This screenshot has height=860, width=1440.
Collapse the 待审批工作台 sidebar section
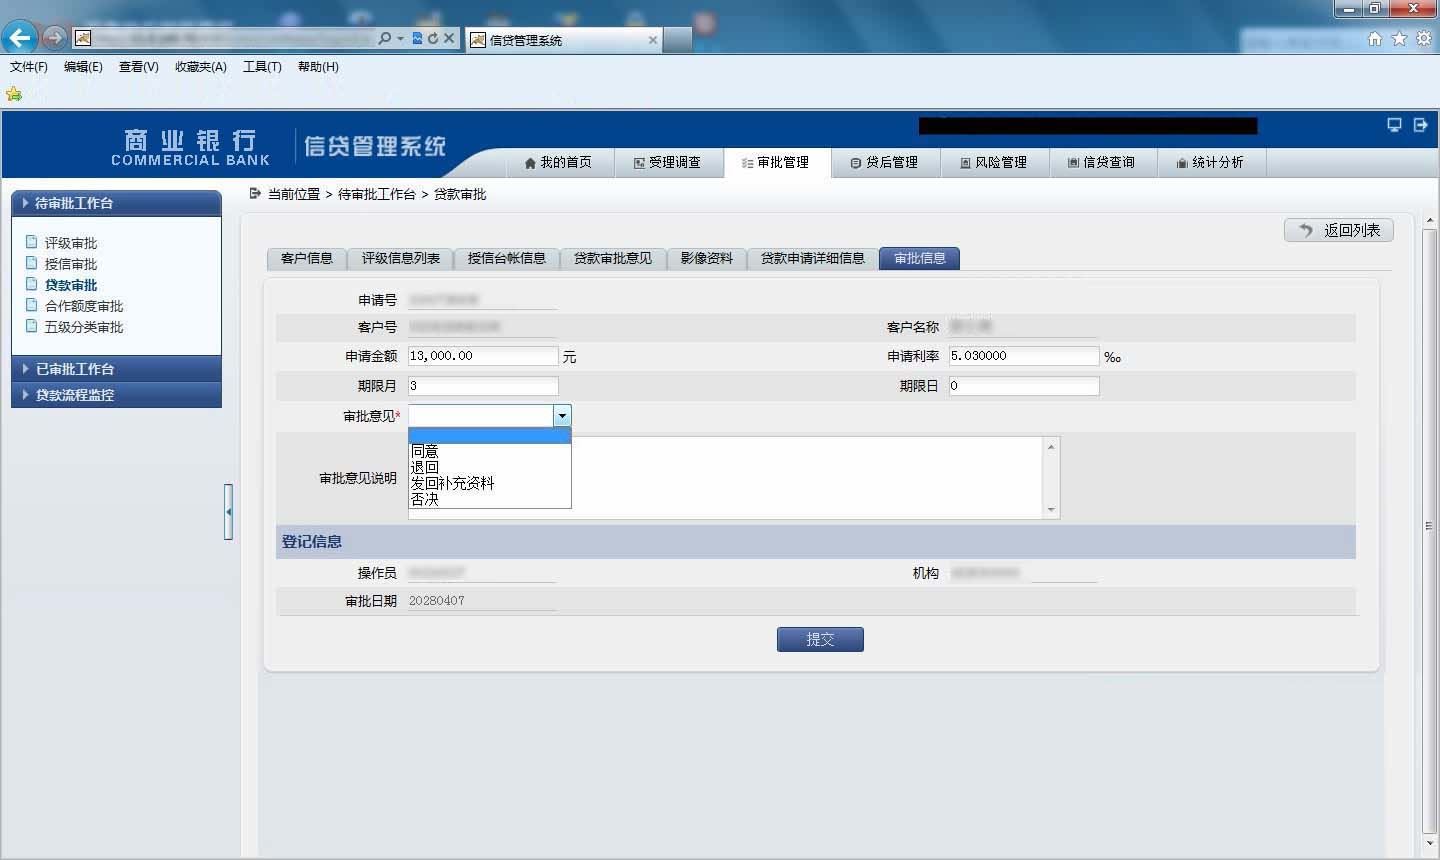(x=116, y=203)
